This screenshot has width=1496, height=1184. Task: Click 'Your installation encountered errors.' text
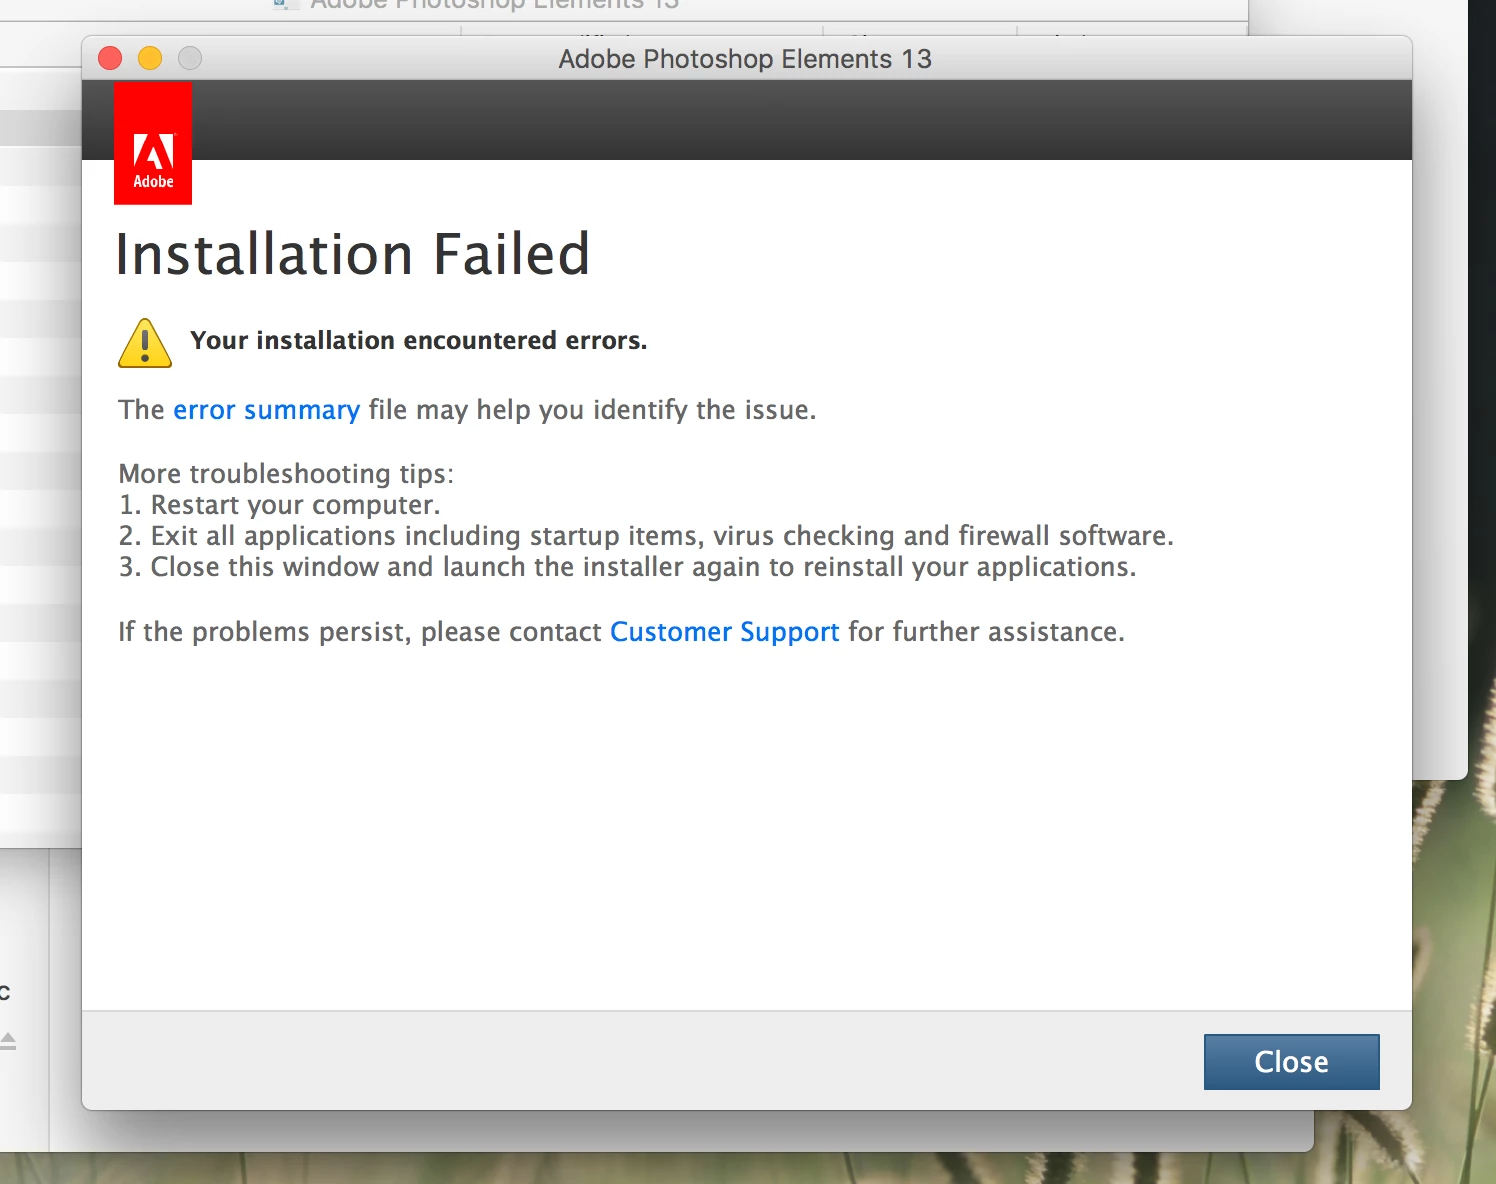pos(419,341)
